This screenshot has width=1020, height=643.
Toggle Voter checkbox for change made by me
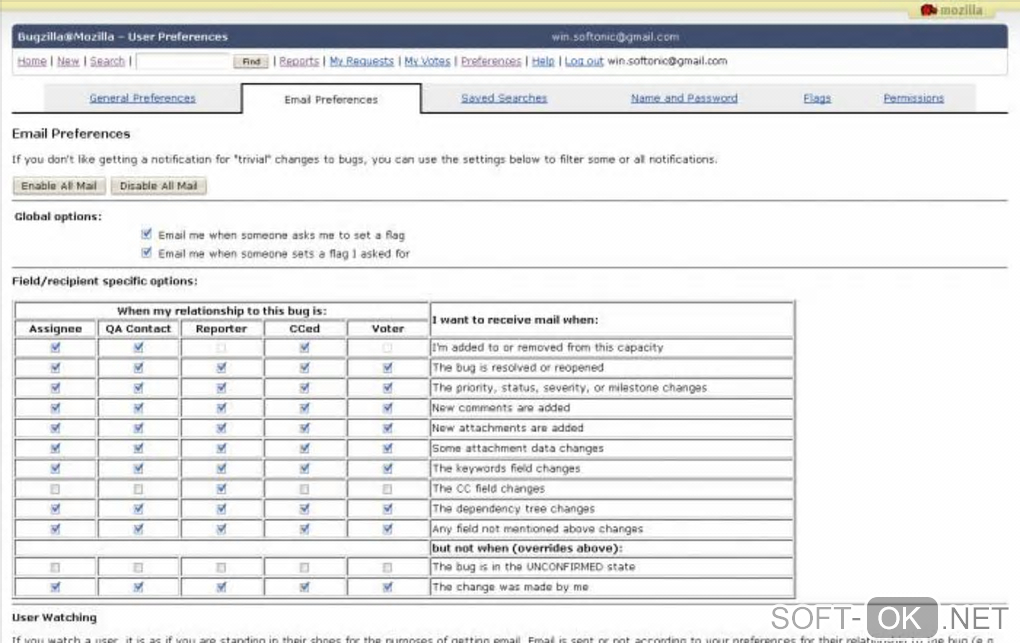pyautogui.click(x=388, y=587)
